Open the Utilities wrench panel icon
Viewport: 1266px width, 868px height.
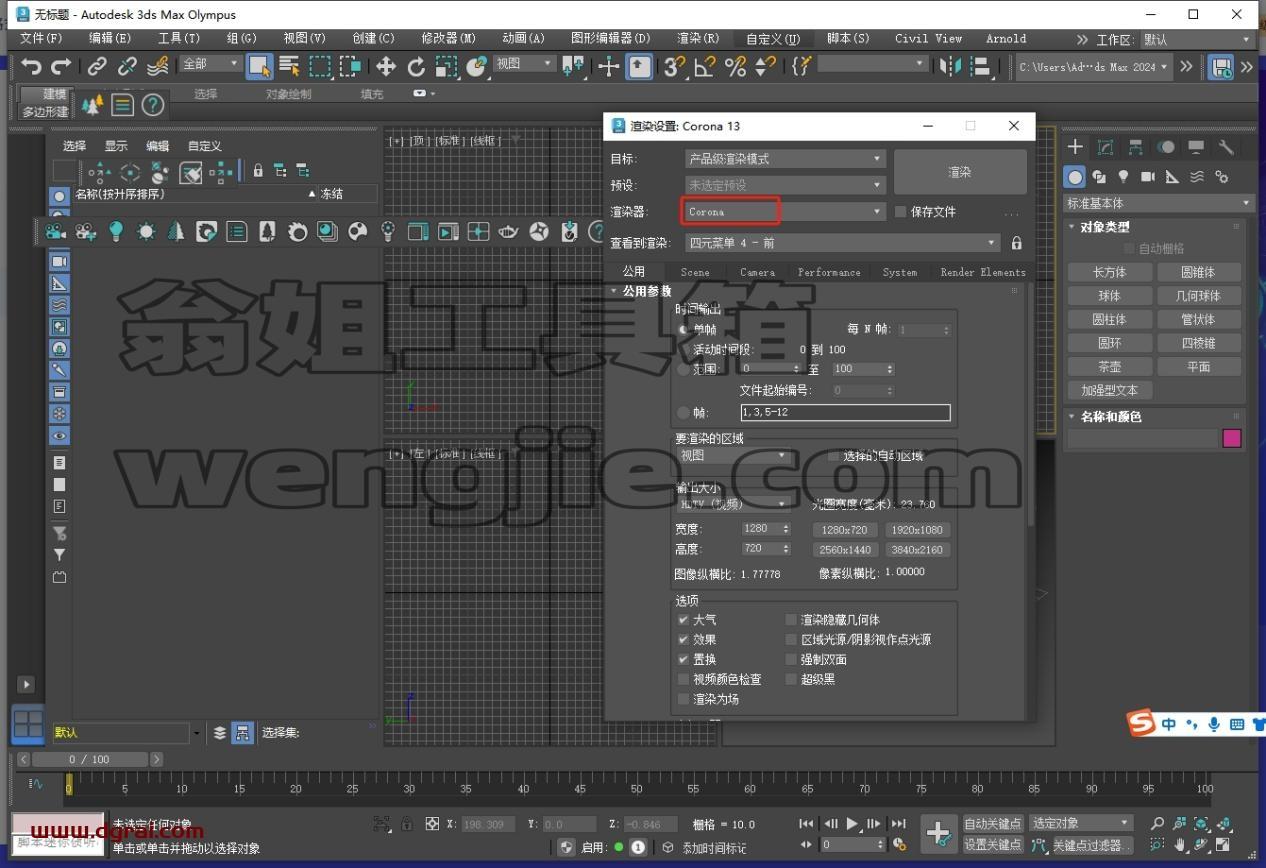click(x=1226, y=147)
